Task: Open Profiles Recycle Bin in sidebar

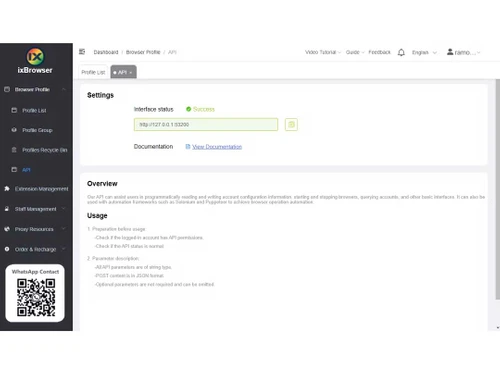Action: 45,150
